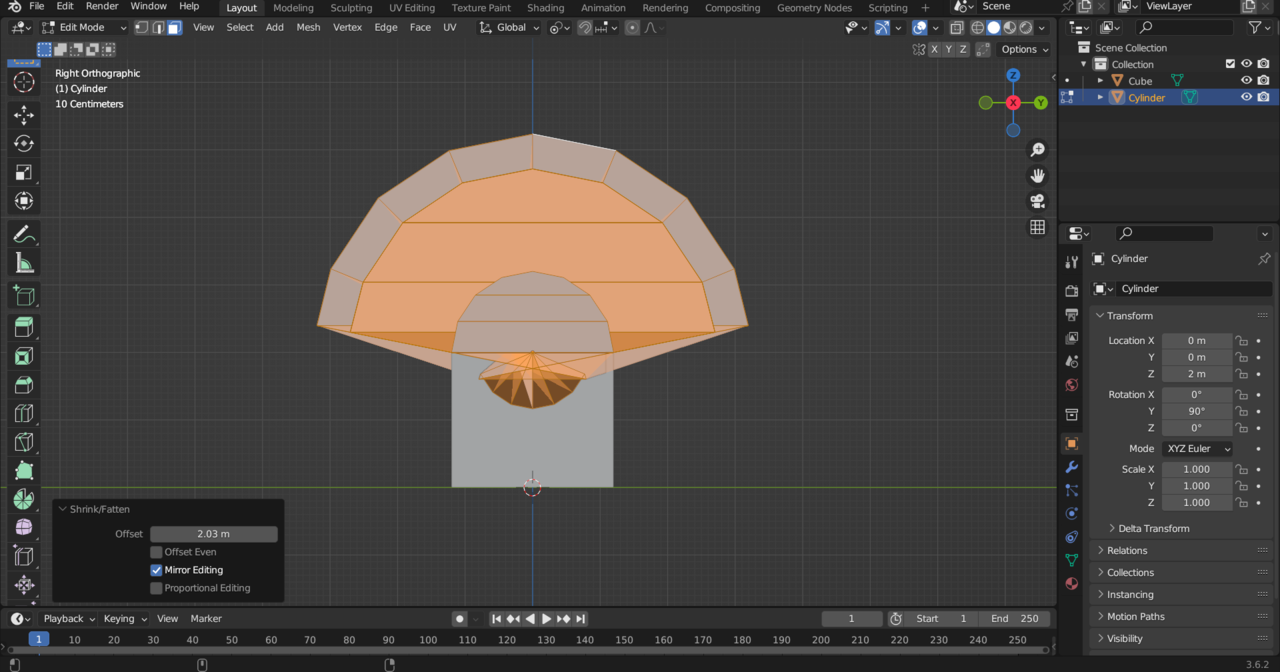Enable the Offset Even checkbox
The height and width of the screenshot is (672, 1280).
click(x=157, y=552)
